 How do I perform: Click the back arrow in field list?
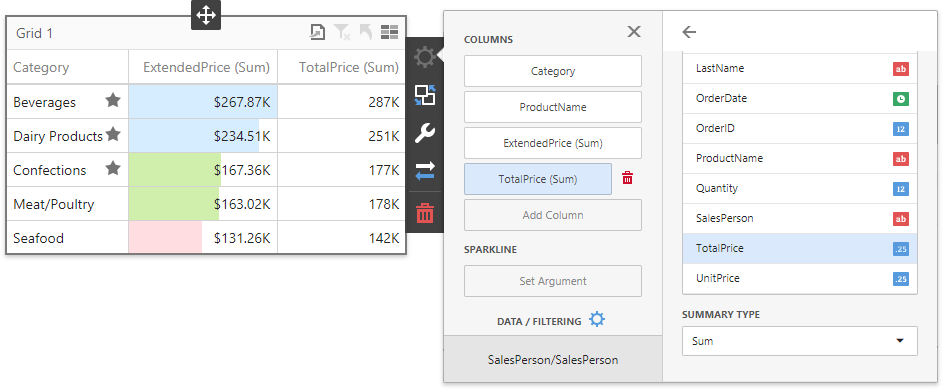coord(689,32)
